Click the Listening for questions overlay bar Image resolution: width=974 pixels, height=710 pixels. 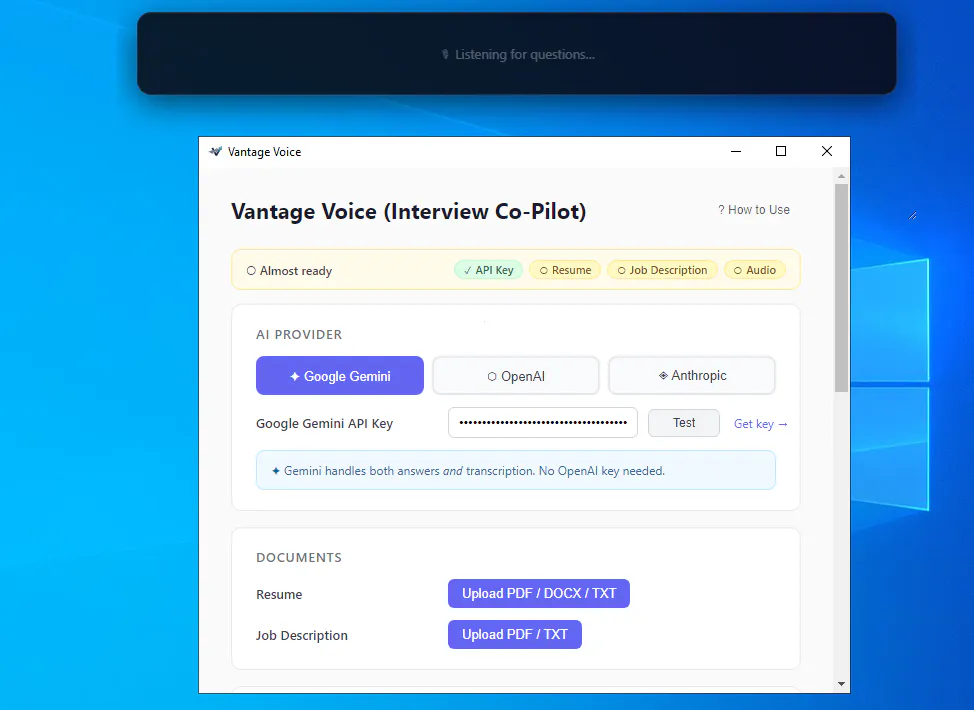point(517,54)
